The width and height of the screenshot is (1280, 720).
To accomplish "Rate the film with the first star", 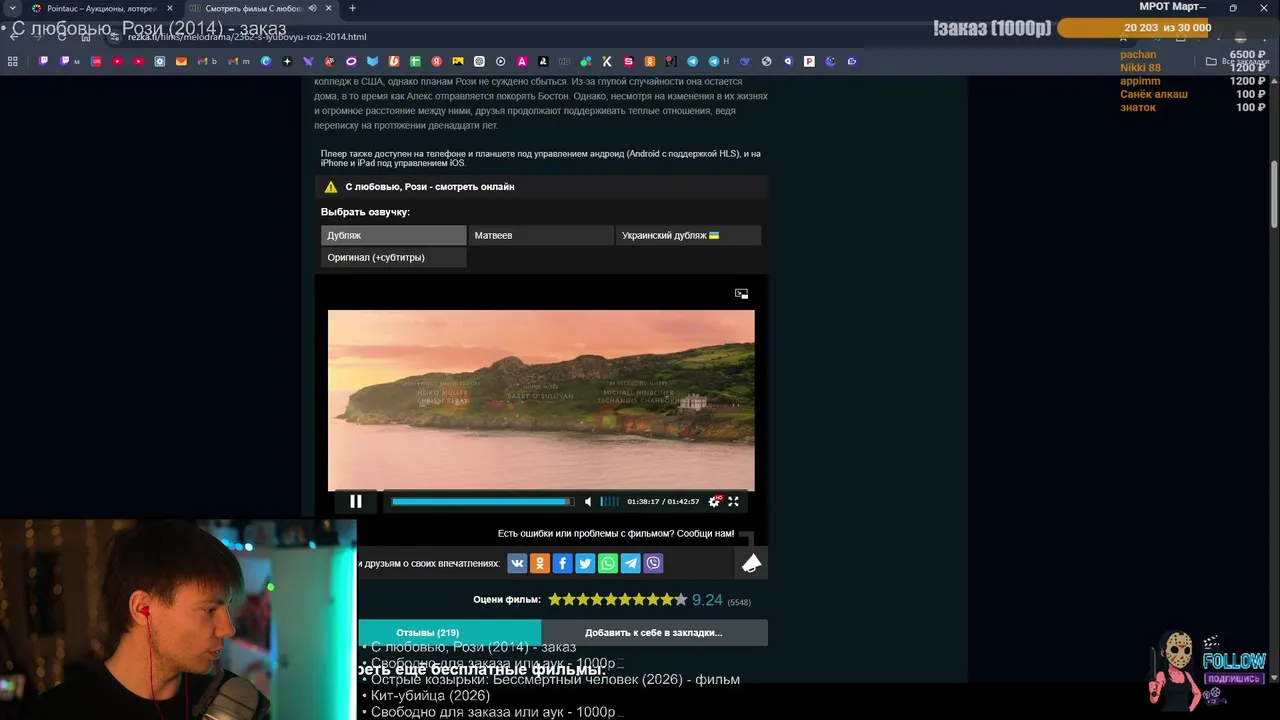I will click(x=555, y=600).
